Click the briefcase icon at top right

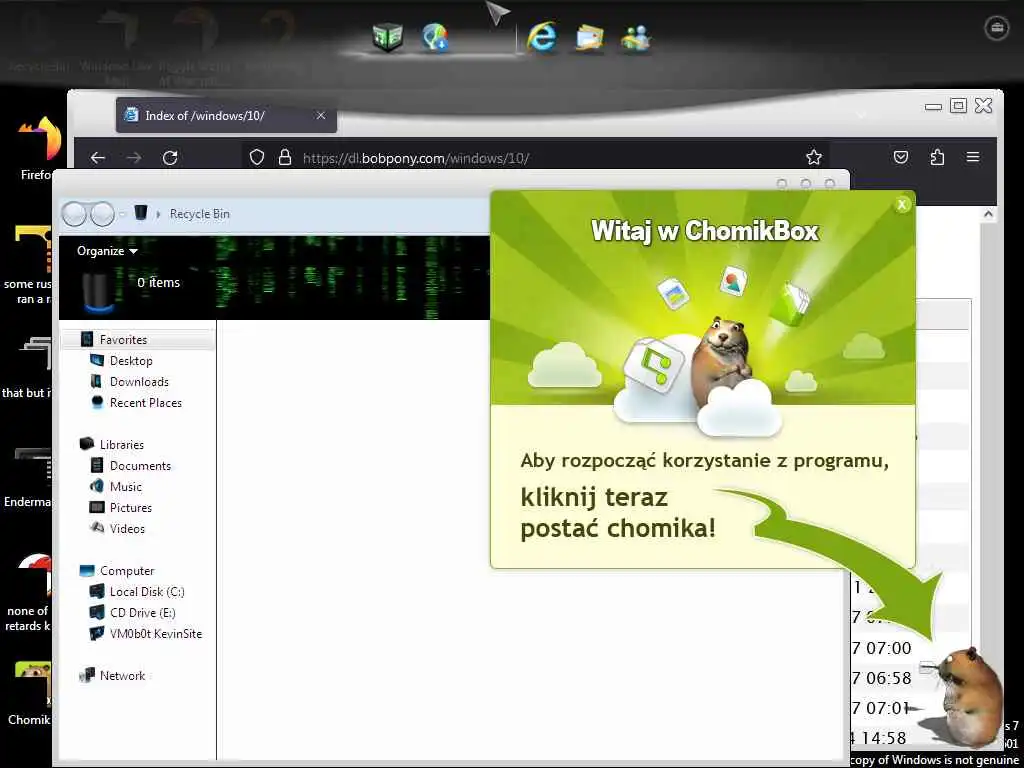pos(997,27)
